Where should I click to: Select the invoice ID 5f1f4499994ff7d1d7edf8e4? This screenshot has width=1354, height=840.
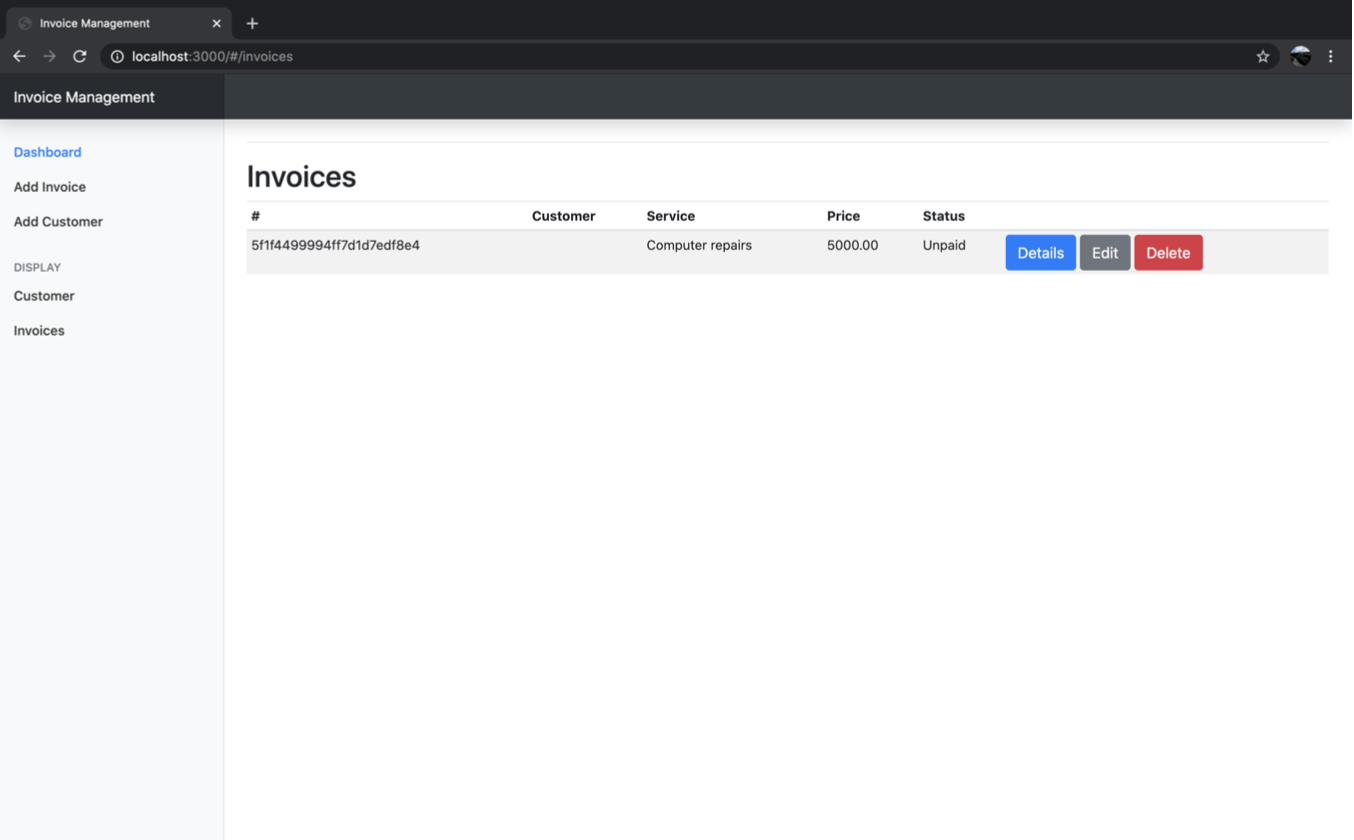click(334, 244)
